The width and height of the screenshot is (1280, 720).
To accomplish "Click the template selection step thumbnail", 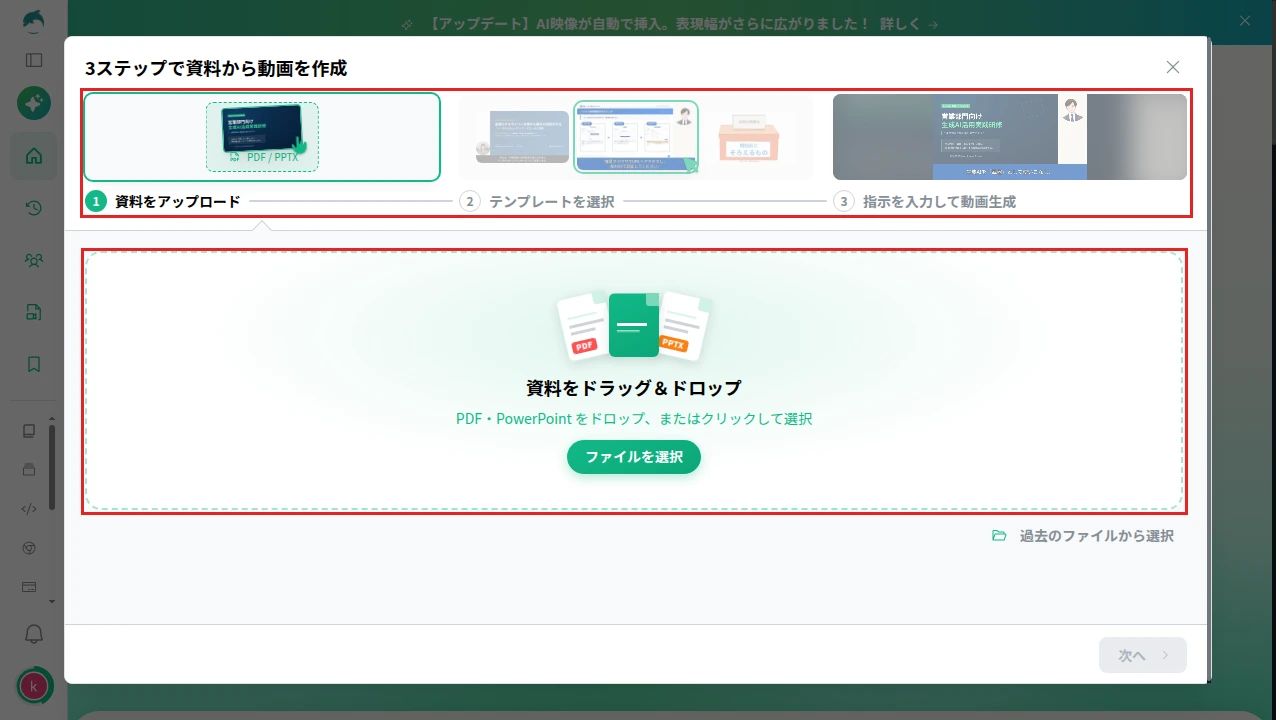I will 636,137.
